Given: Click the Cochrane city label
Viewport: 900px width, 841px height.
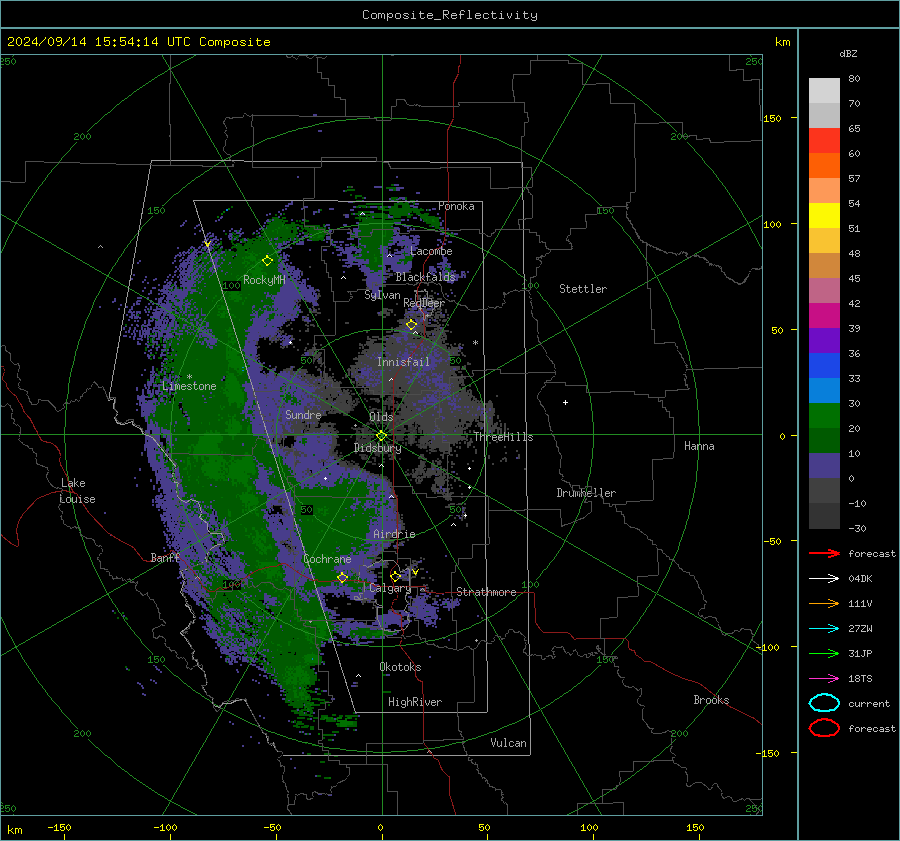Looking at the screenshot, I should [327, 559].
